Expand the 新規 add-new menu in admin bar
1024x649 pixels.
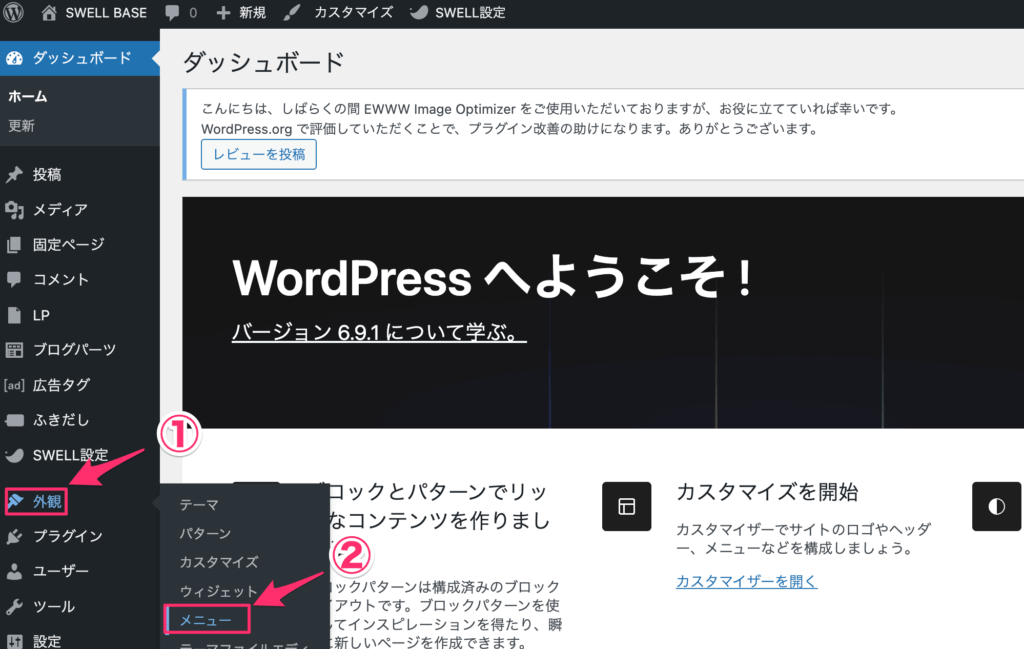[x=241, y=13]
